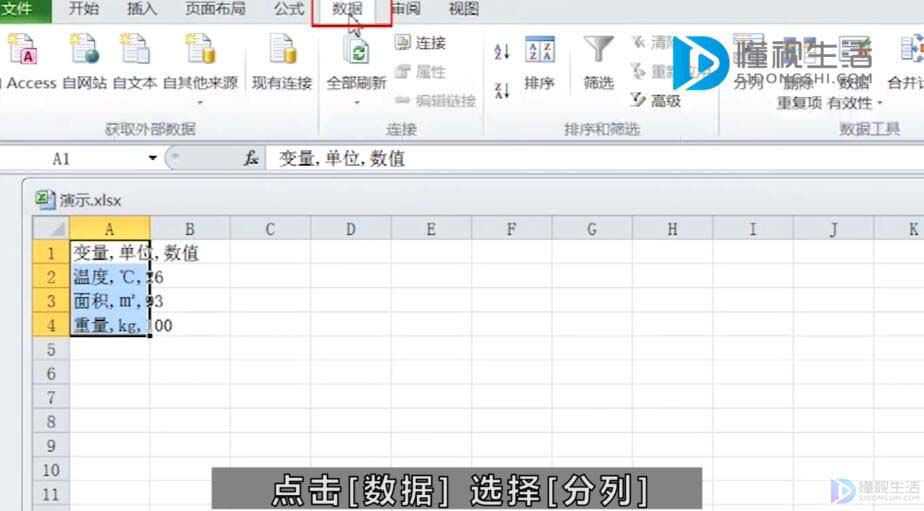The image size is (924, 511).
Task: Select column F header
Action: point(512,228)
